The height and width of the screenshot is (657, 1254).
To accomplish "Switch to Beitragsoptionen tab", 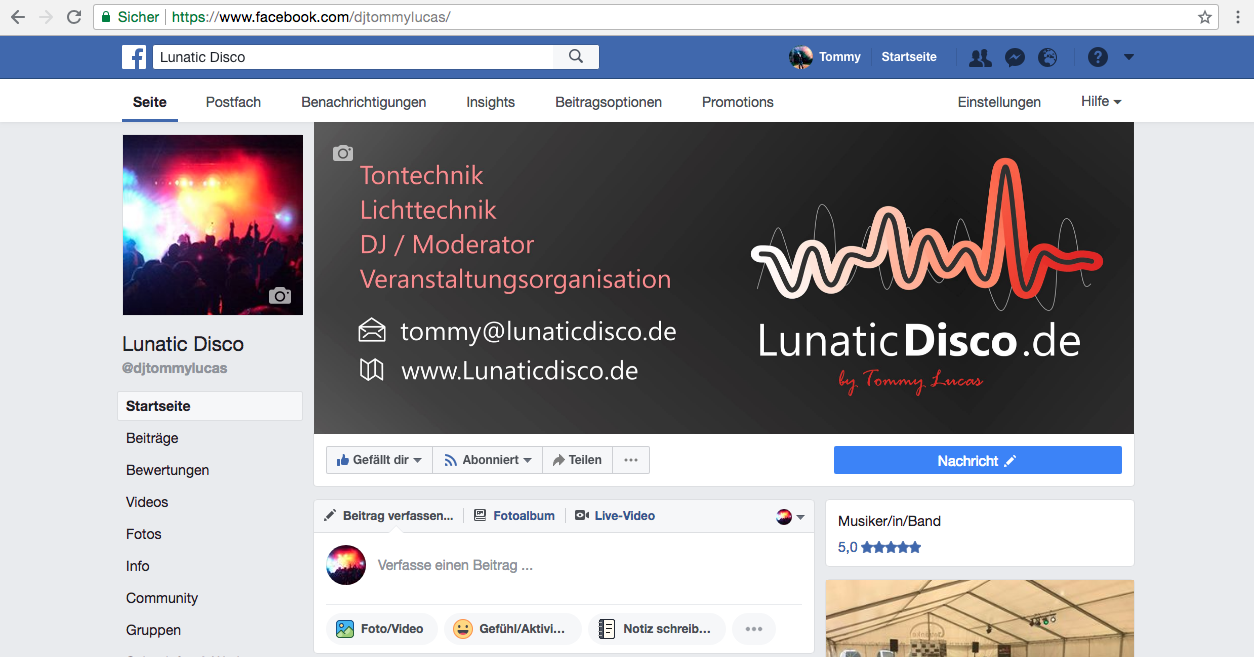I will click(608, 102).
